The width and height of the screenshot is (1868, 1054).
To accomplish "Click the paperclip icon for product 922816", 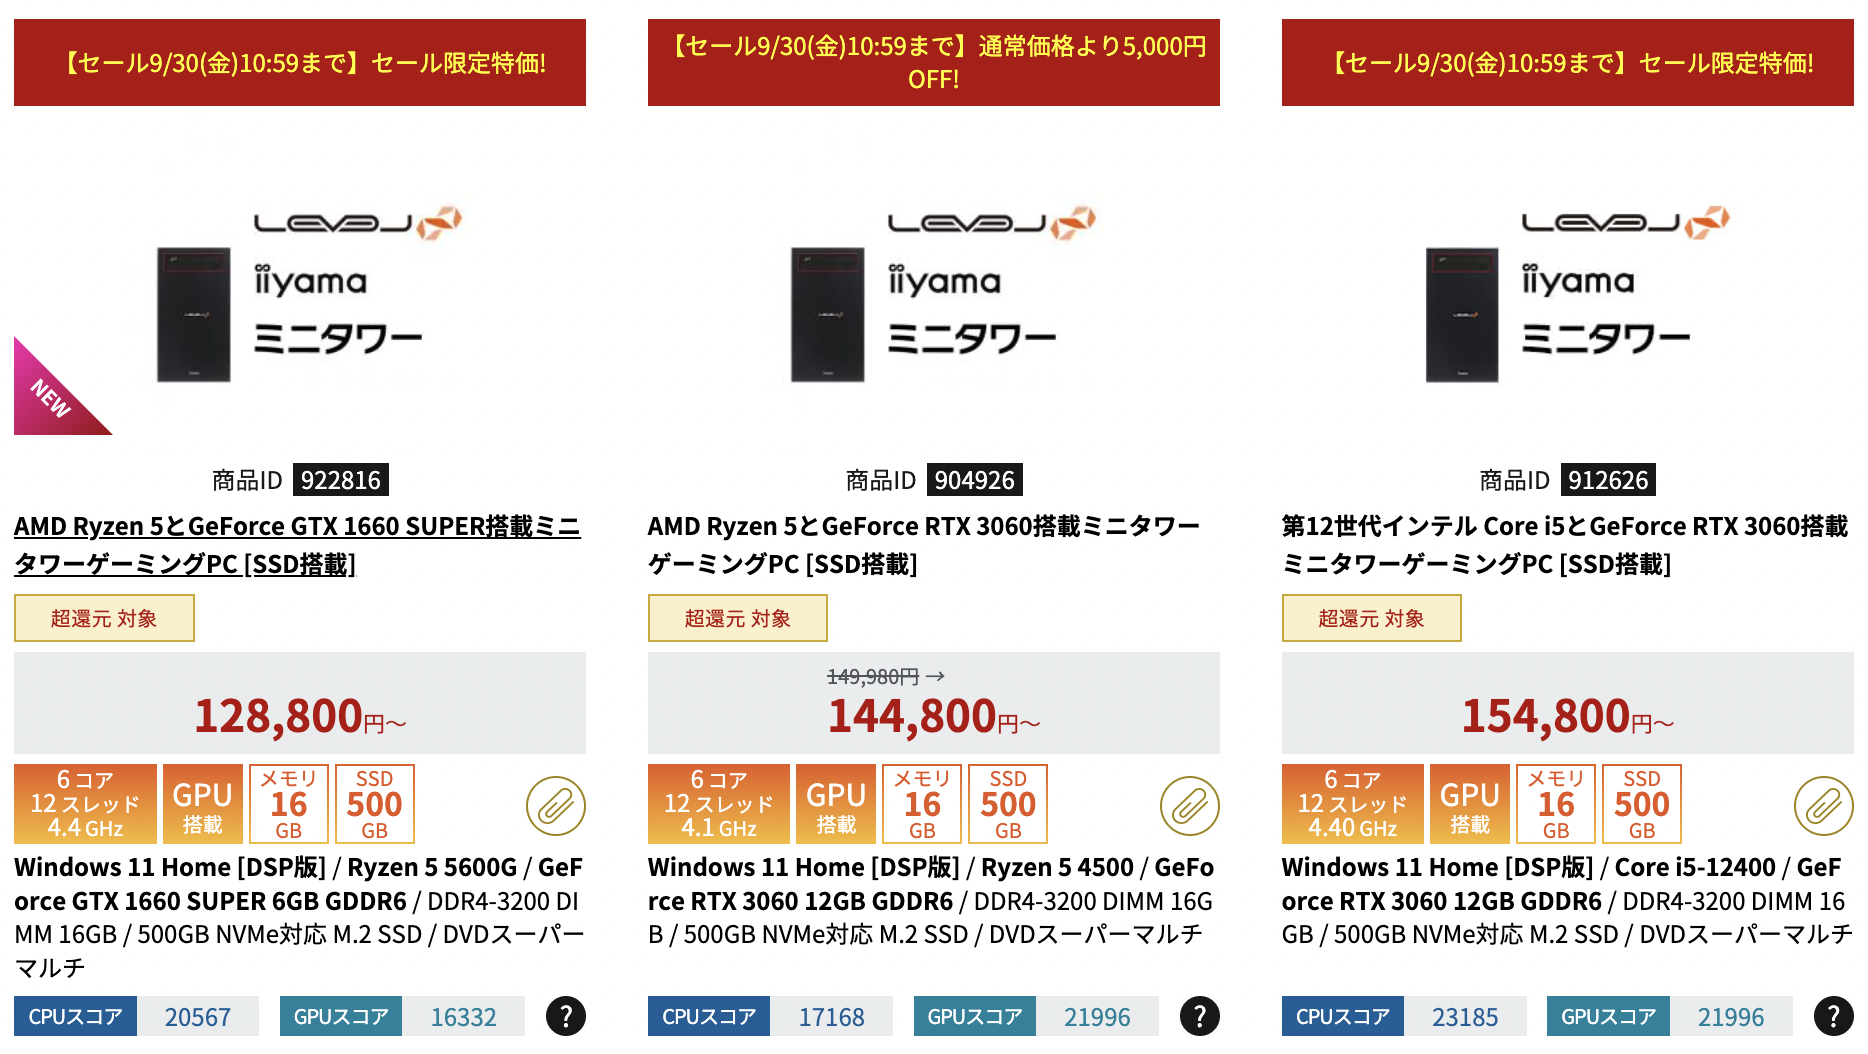I will tap(556, 805).
